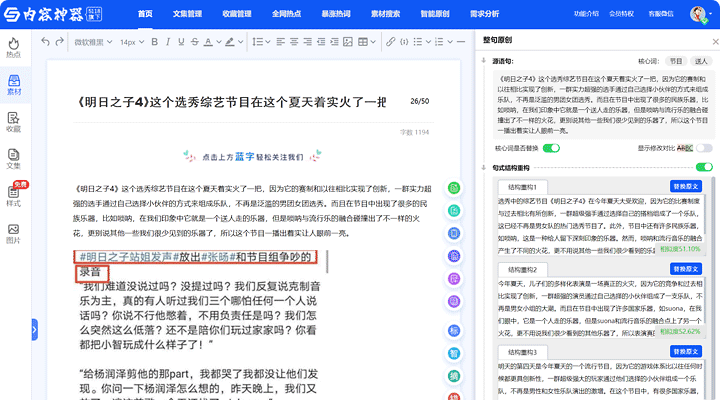
Task: Open 全网热点 menu
Action: click(x=286, y=14)
